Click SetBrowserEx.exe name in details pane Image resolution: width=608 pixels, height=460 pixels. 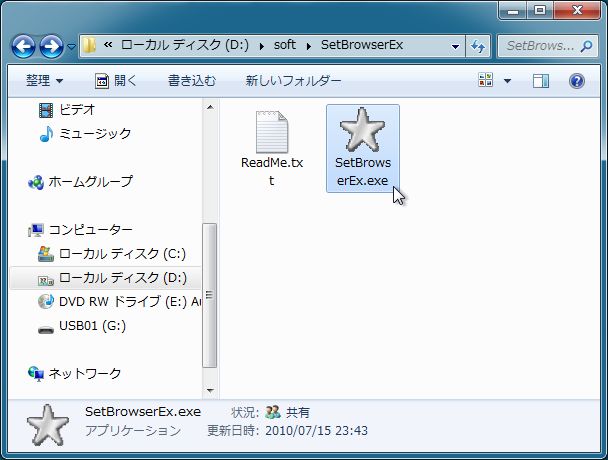(x=143, y=412)
